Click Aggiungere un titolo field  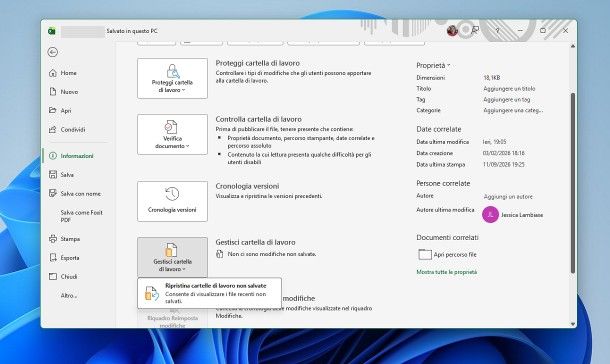(509, 89)
